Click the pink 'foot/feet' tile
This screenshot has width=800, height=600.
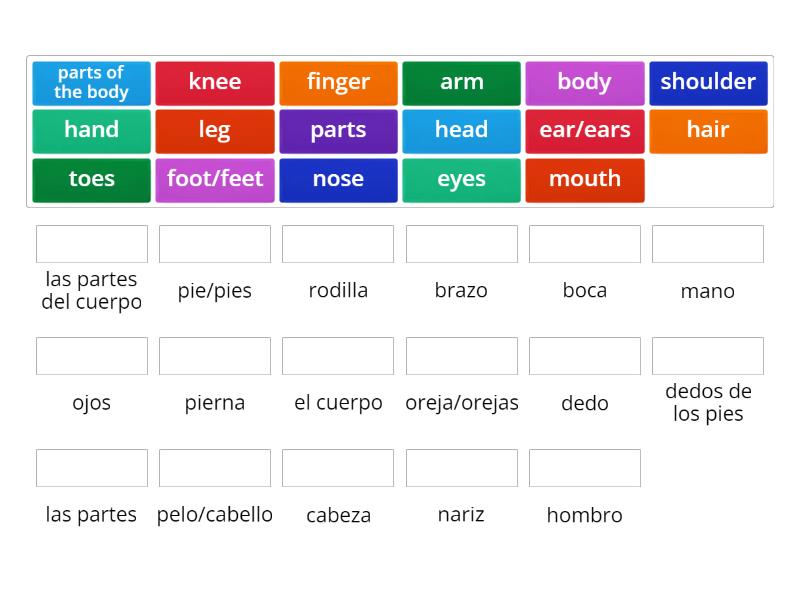(214, 179)
